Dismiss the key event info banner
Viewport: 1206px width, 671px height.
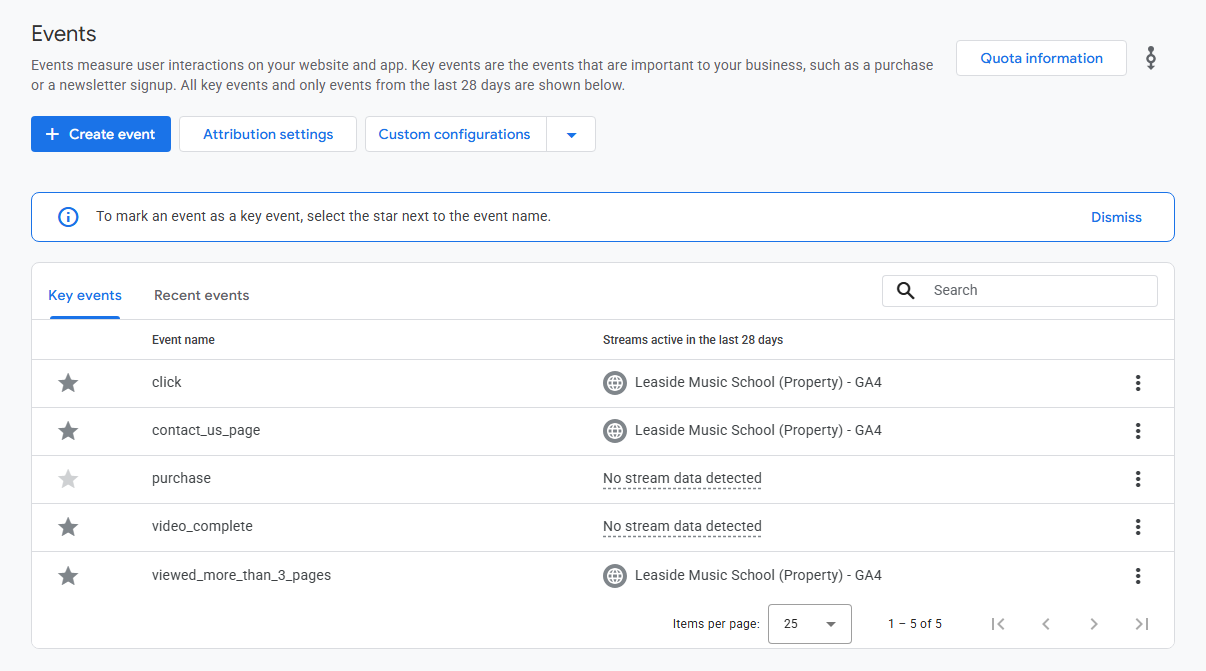point(1116,217)
